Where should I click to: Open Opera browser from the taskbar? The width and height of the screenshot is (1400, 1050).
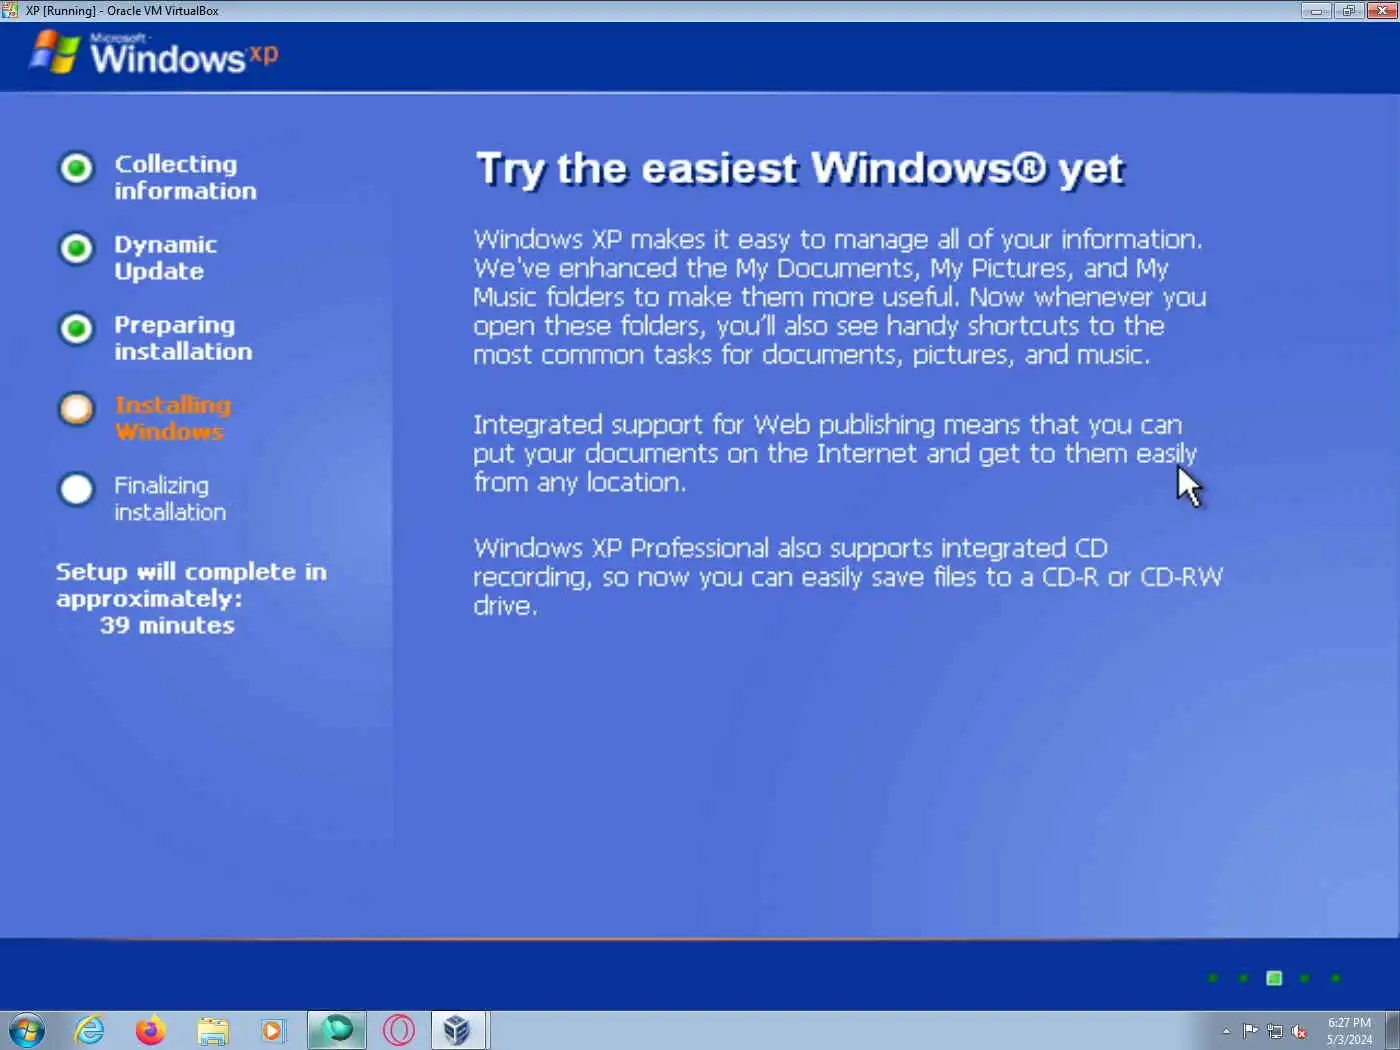[x=398, y=1030]
